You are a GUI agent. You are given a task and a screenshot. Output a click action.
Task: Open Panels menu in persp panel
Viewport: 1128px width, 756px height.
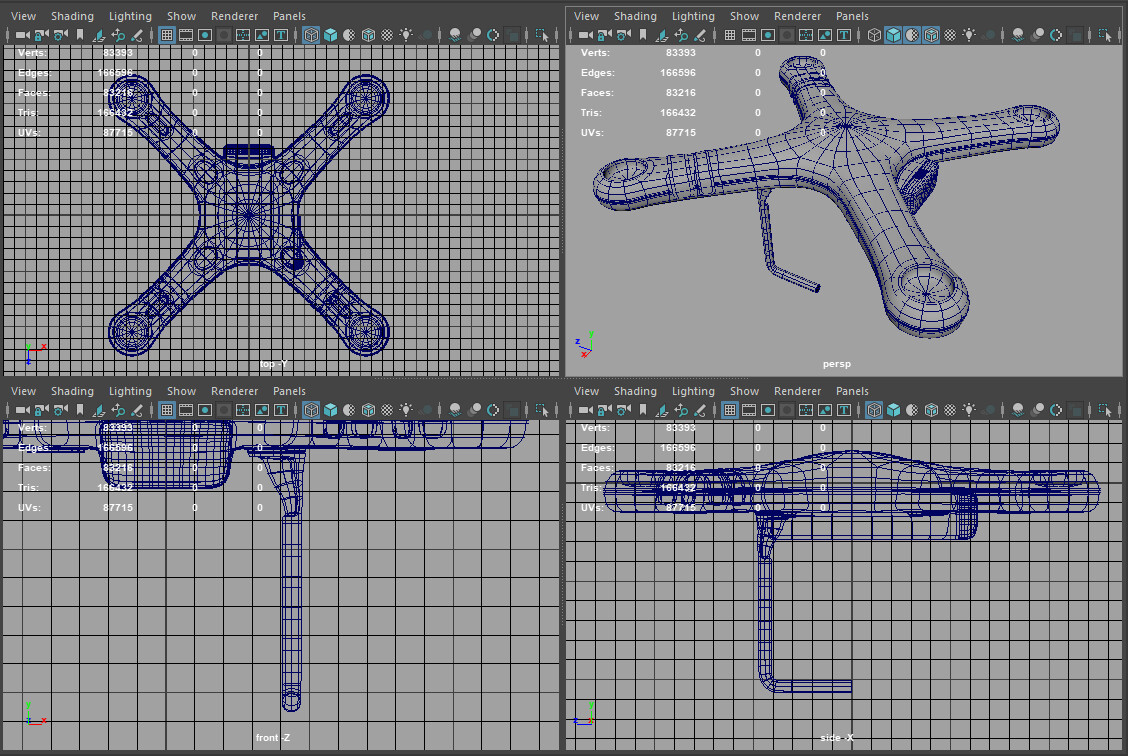[x=852, y=16]
